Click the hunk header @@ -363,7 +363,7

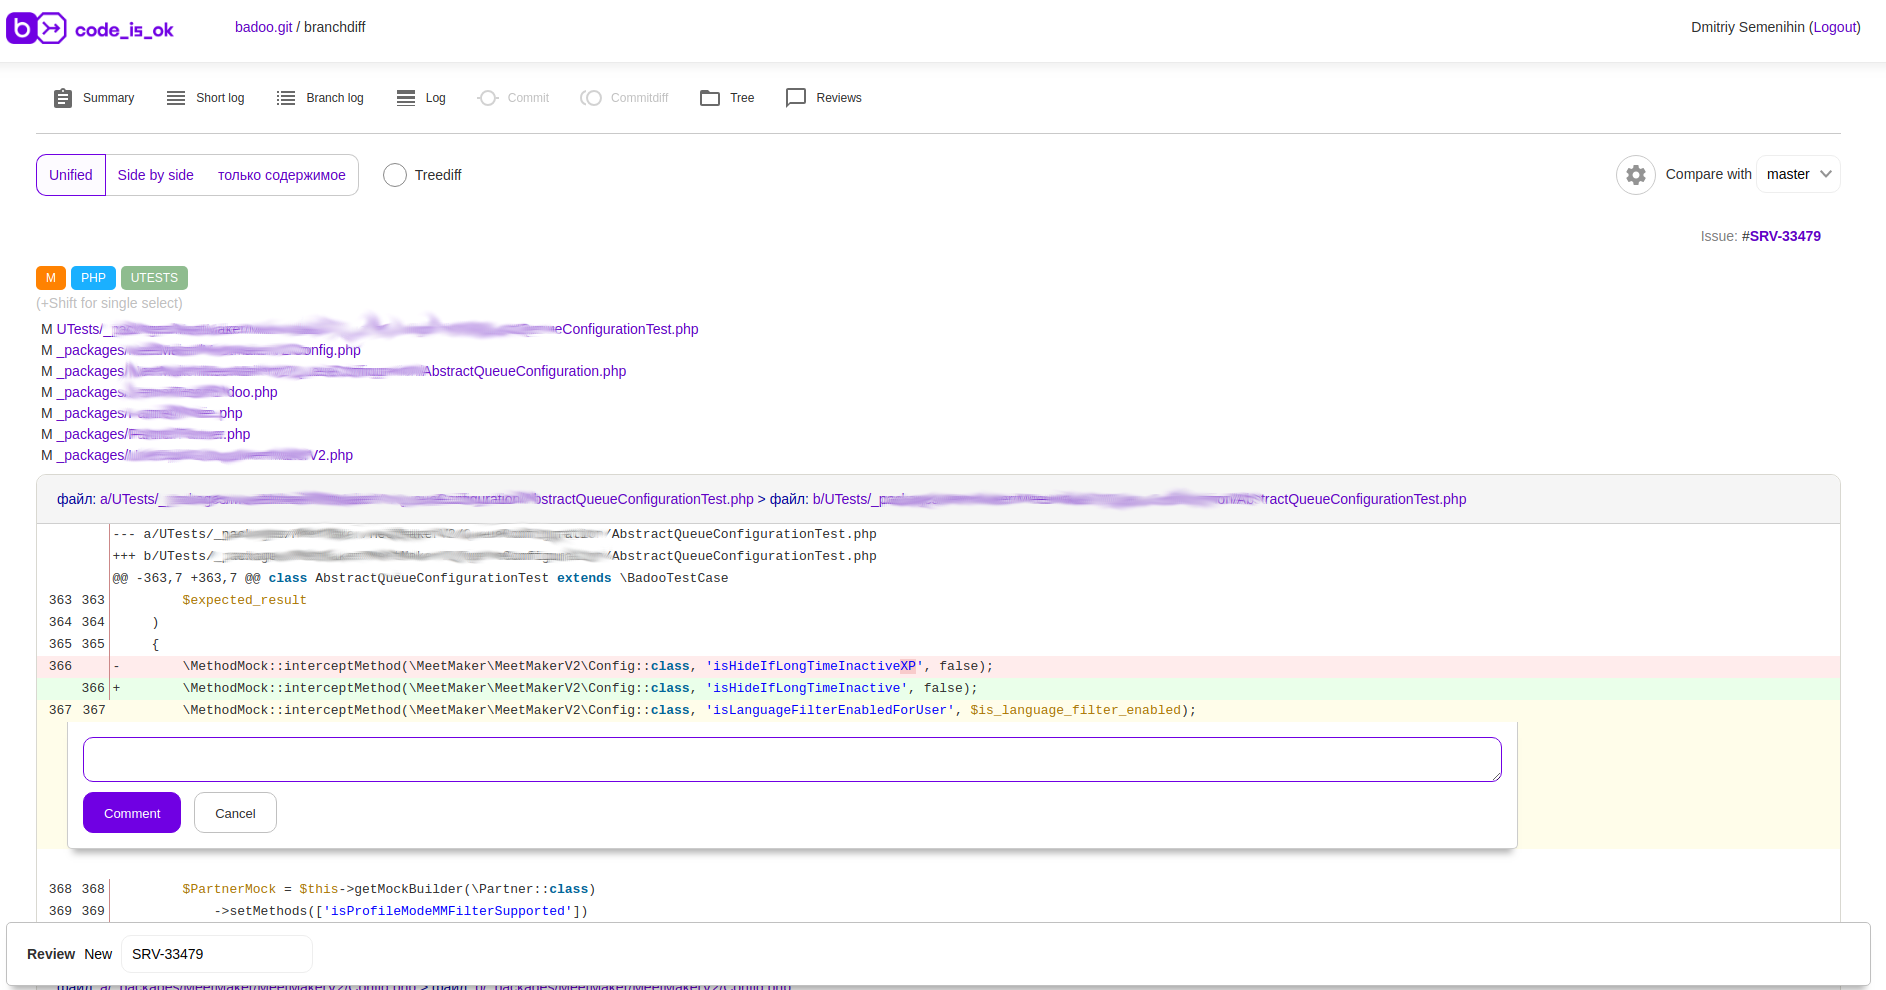click(420, 578)
